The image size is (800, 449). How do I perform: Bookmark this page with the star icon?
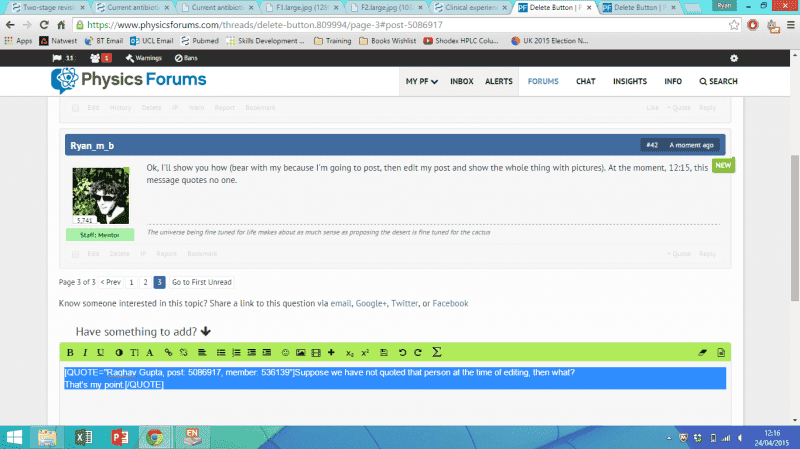pyautogui.click(x=734, y=25)
